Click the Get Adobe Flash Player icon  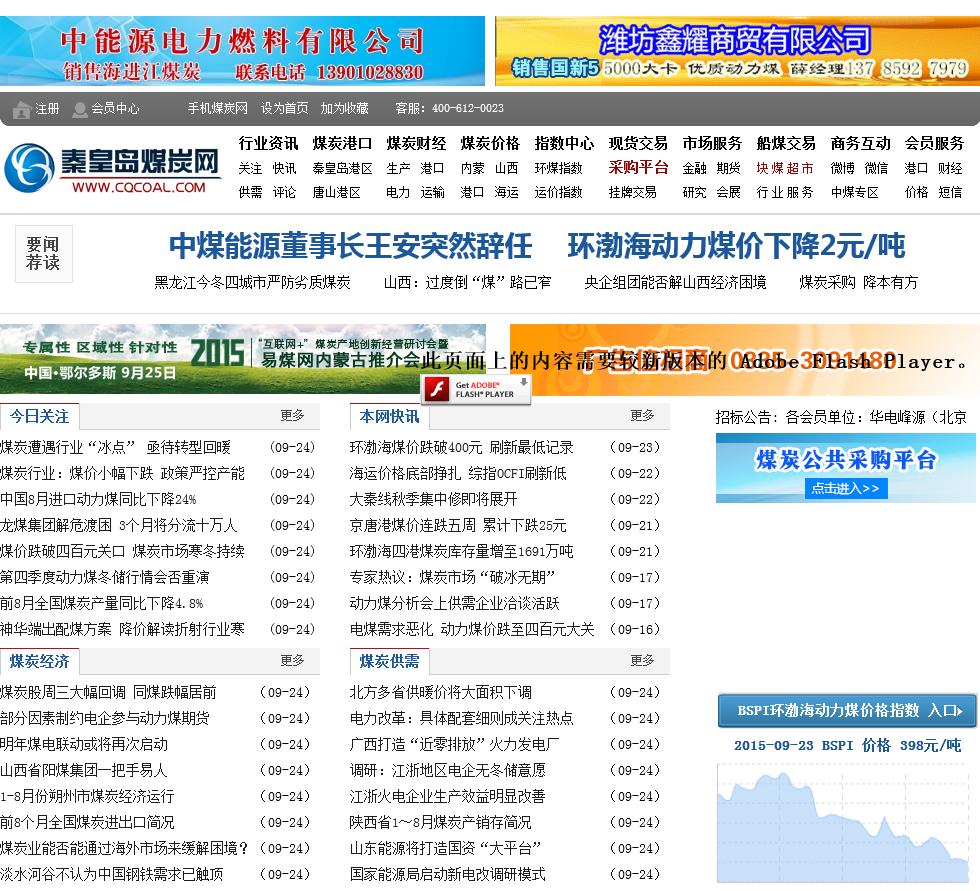click(476, 389)
